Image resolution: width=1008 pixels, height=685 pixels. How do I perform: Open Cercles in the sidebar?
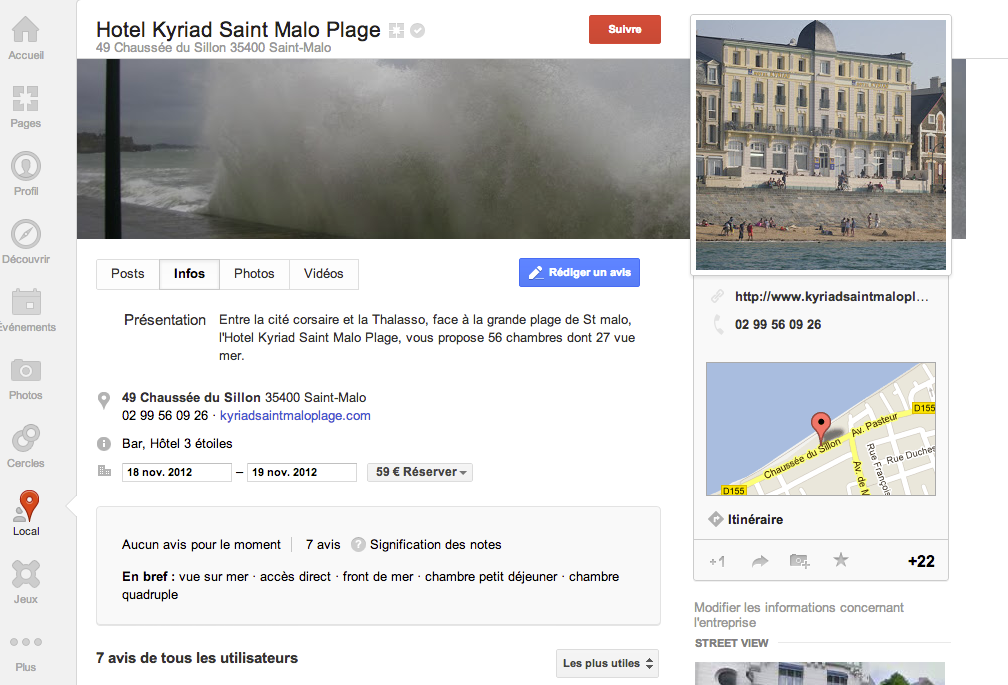click(26, 438)
